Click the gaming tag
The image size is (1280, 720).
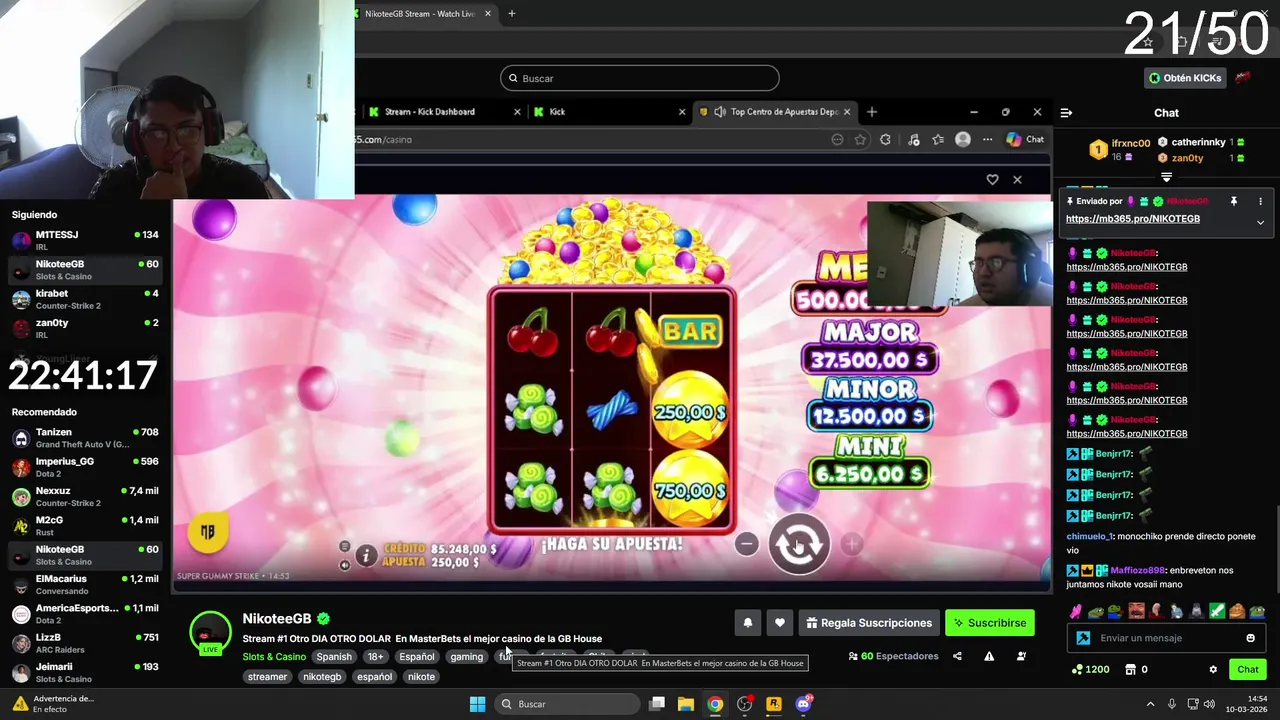tap(466, 657)
